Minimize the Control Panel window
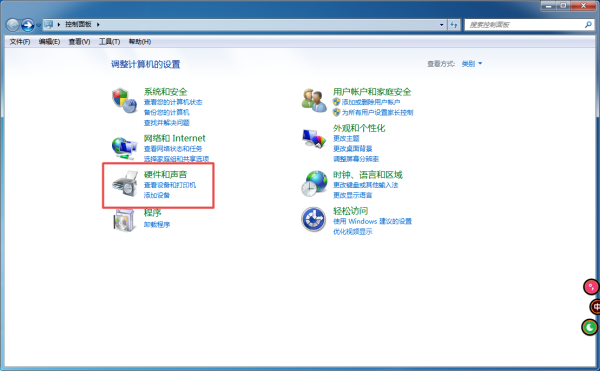600x371 pixels. [548, 5]
